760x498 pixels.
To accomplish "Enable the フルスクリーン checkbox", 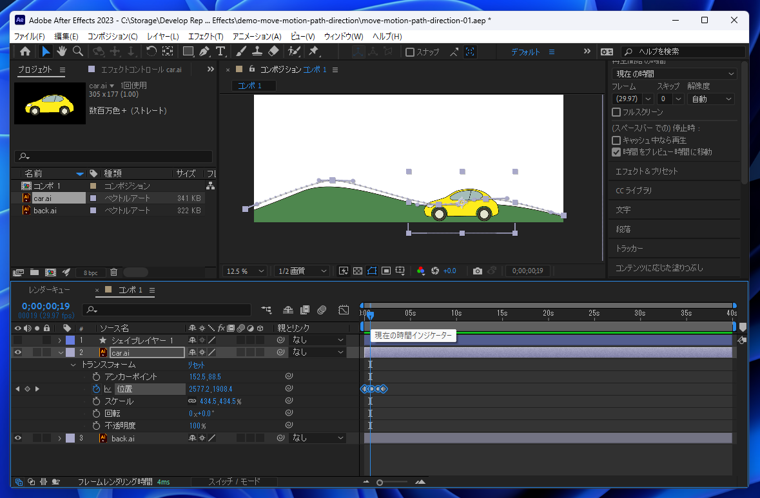I will click(x=617, y=112).
